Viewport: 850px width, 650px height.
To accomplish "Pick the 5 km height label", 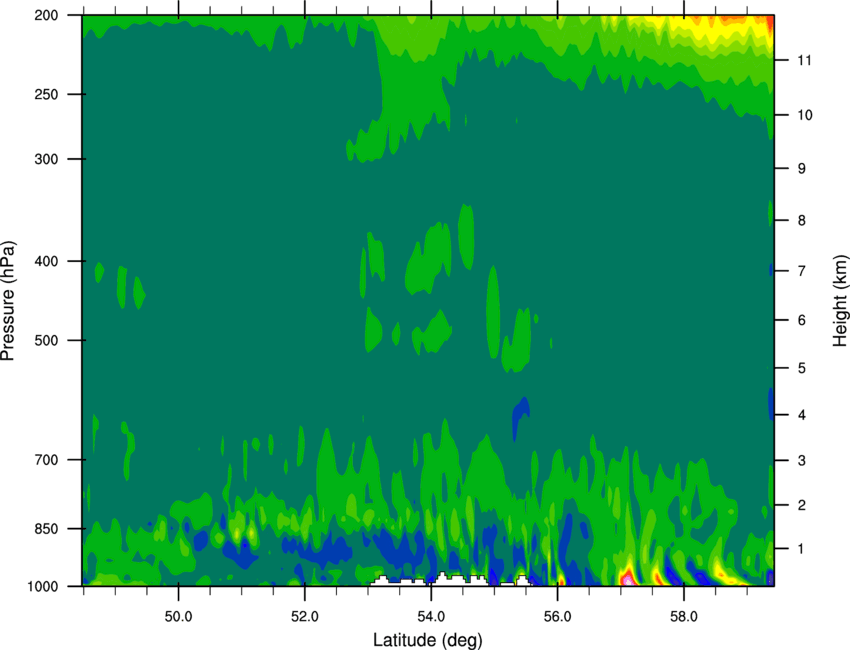I will (x=802, y=368).
